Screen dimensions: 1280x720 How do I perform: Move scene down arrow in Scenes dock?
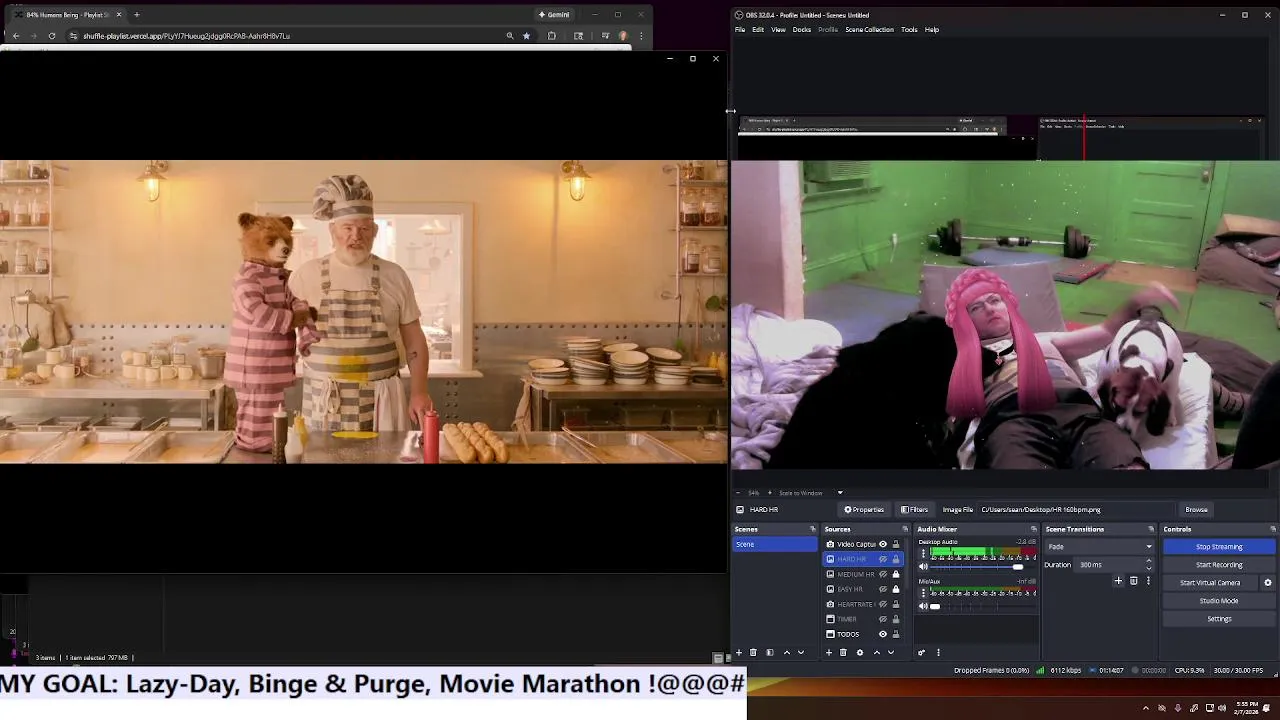800,652
